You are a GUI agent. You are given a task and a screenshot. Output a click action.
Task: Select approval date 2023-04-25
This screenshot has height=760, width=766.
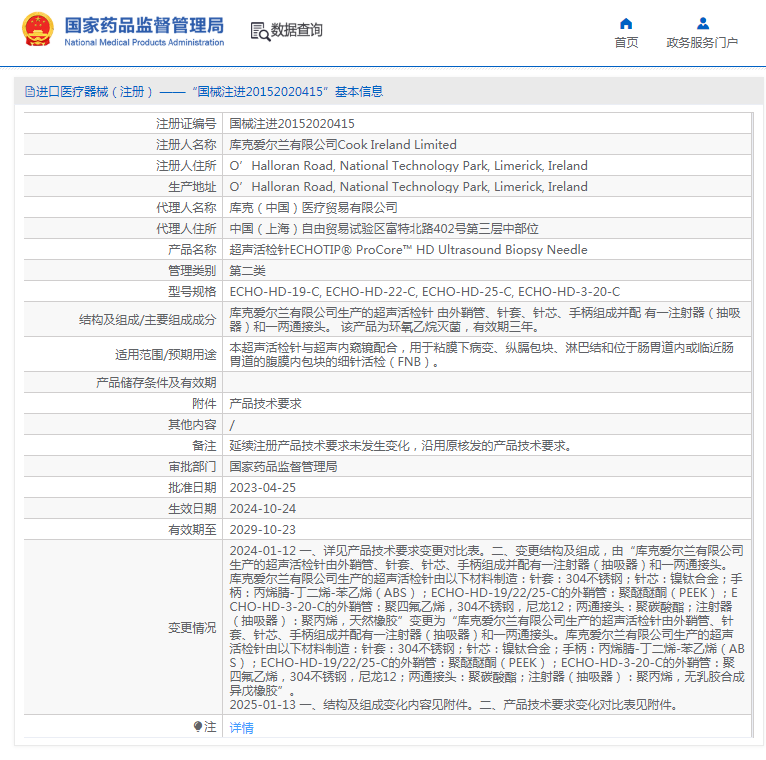(263, 487)
